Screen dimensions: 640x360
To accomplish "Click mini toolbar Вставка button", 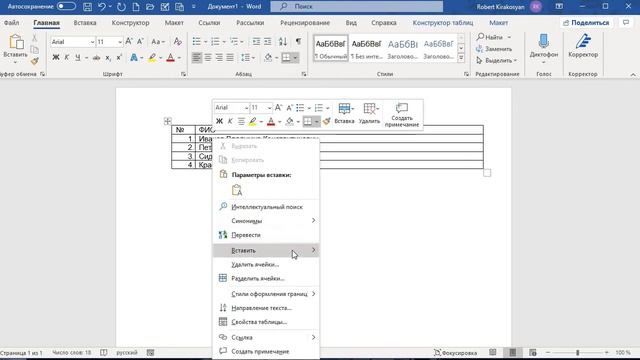I will click(344, 113).
